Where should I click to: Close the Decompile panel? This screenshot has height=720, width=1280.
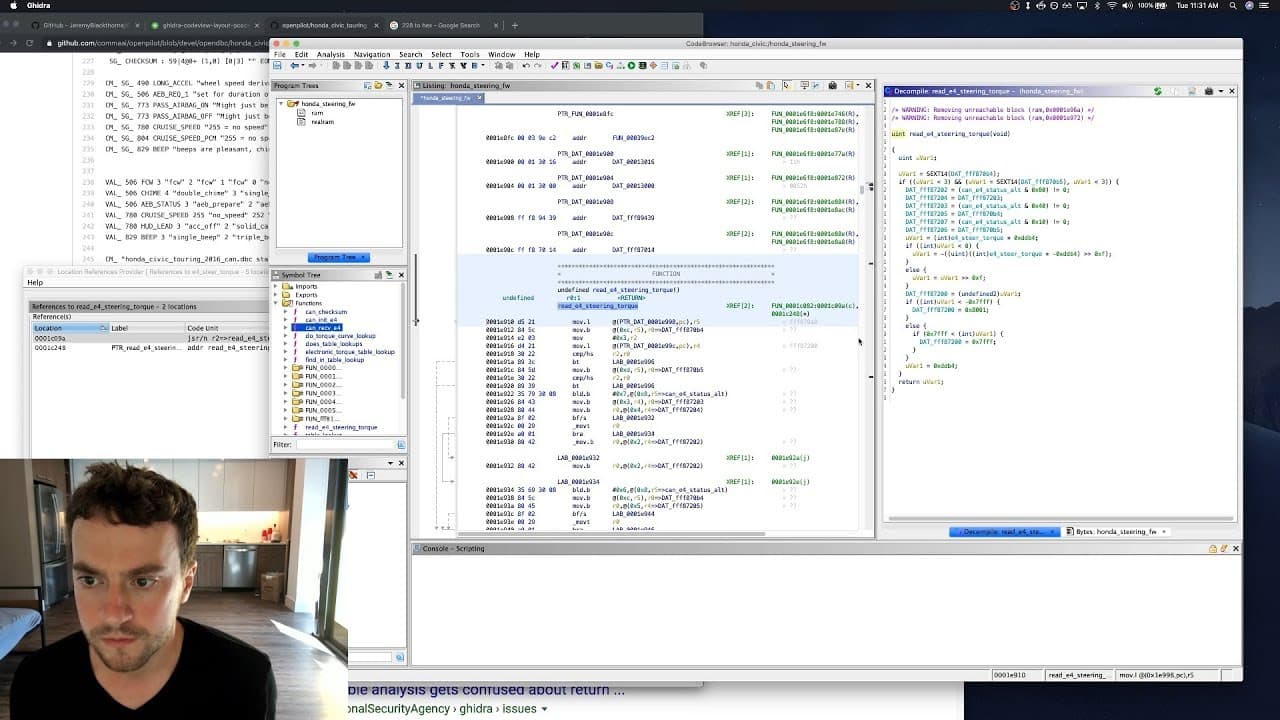[x=1232, y=91]
